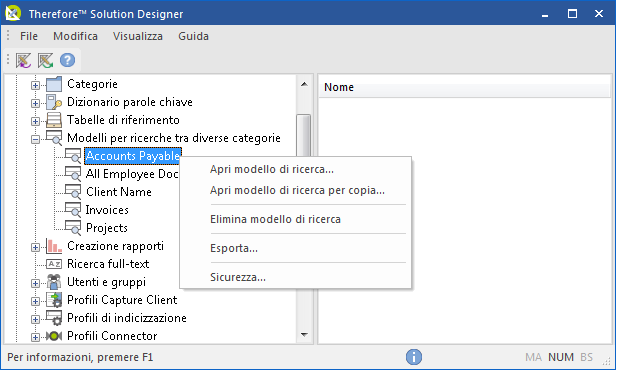Click the Creazione rapporti bar chart icon
Screen dimensions: 617x371
[x=54, y=246]
